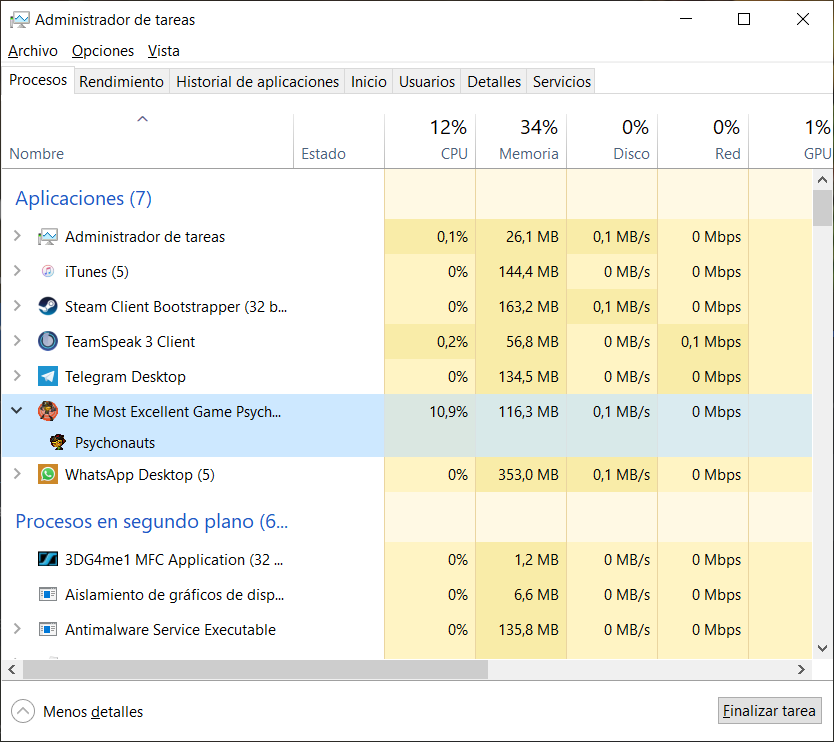This screenshot has height=742, width=834.
Task: Click the WhatsApp Desktop icon
Action: point(47,474)
